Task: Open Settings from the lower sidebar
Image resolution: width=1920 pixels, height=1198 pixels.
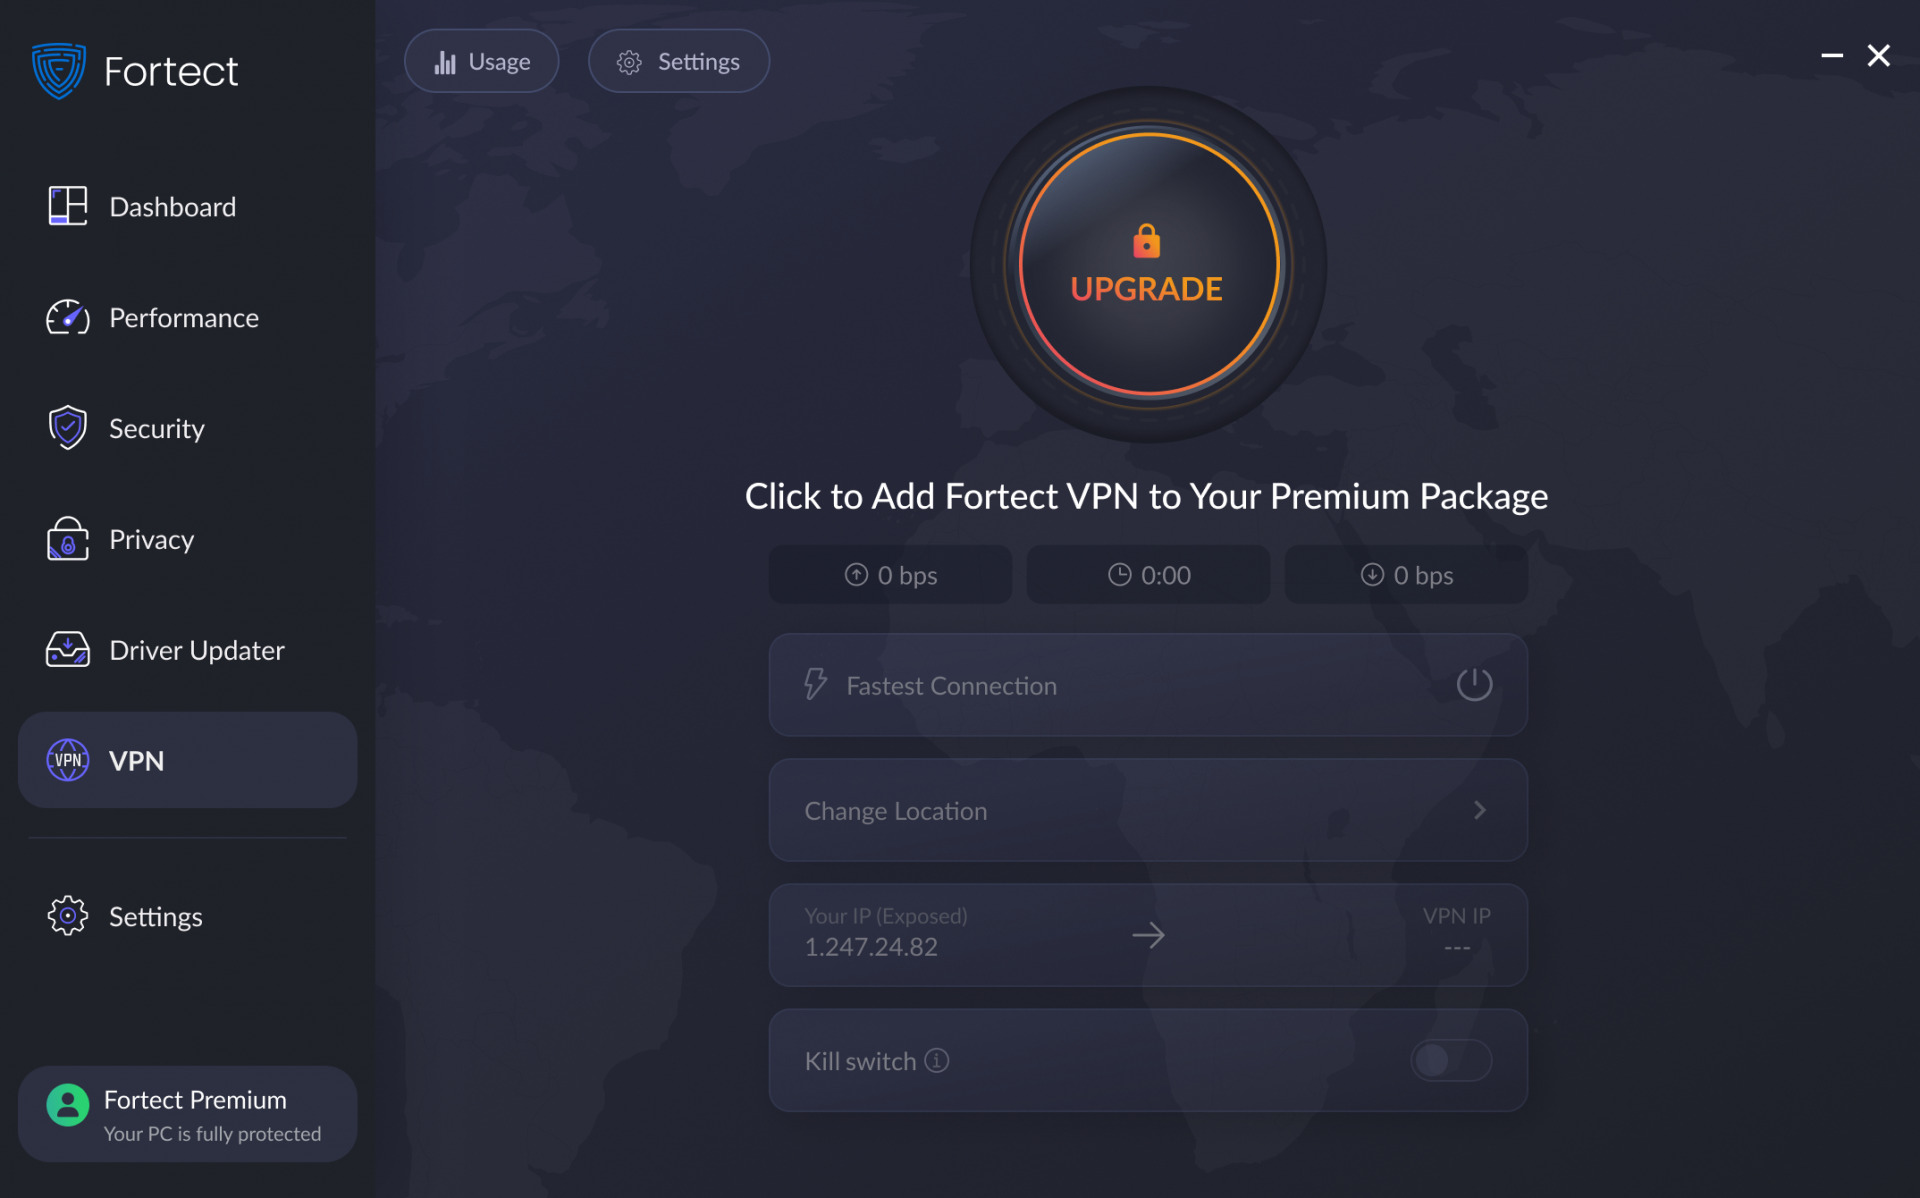Action: point(154,916)
